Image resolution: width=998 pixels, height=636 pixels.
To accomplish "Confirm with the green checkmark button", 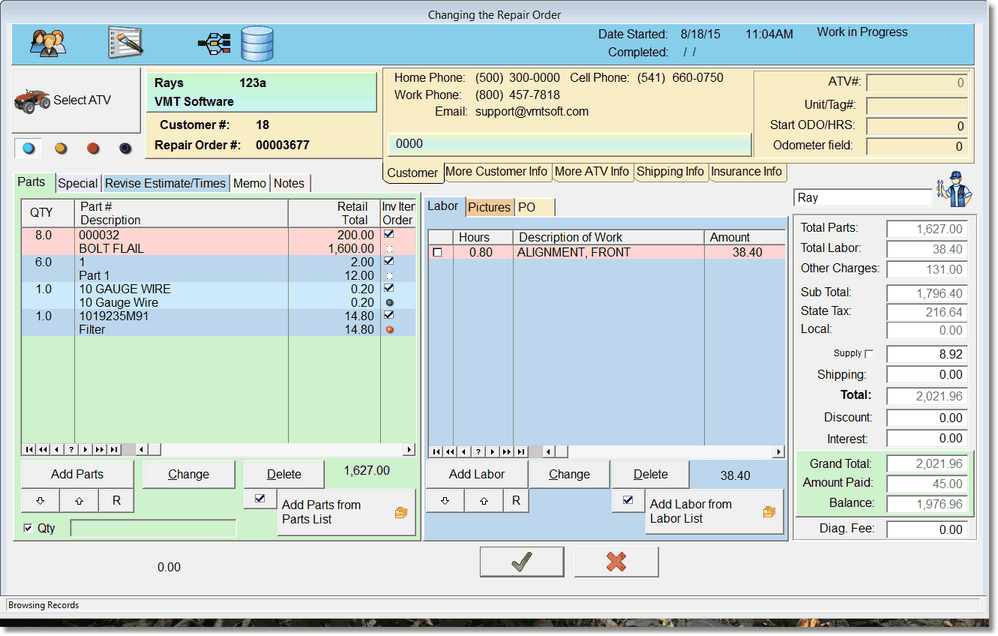I will (521, 562).
